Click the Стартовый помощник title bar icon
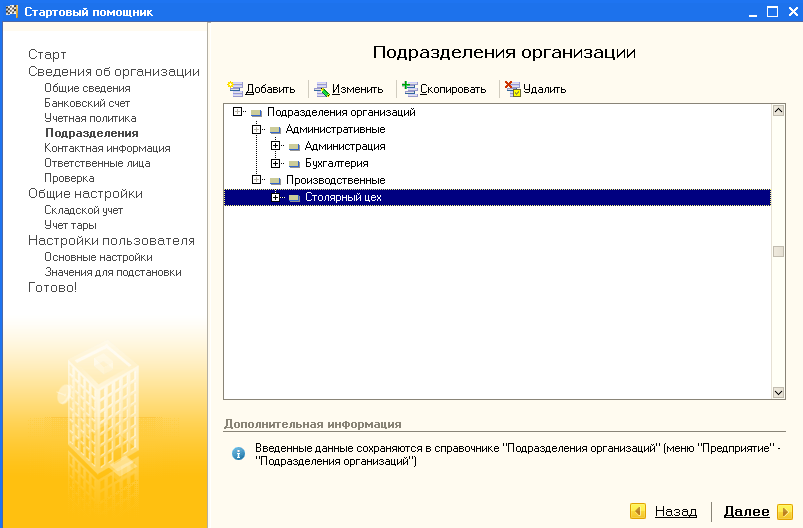Viewport: 803px width, 528px height. 12,11
